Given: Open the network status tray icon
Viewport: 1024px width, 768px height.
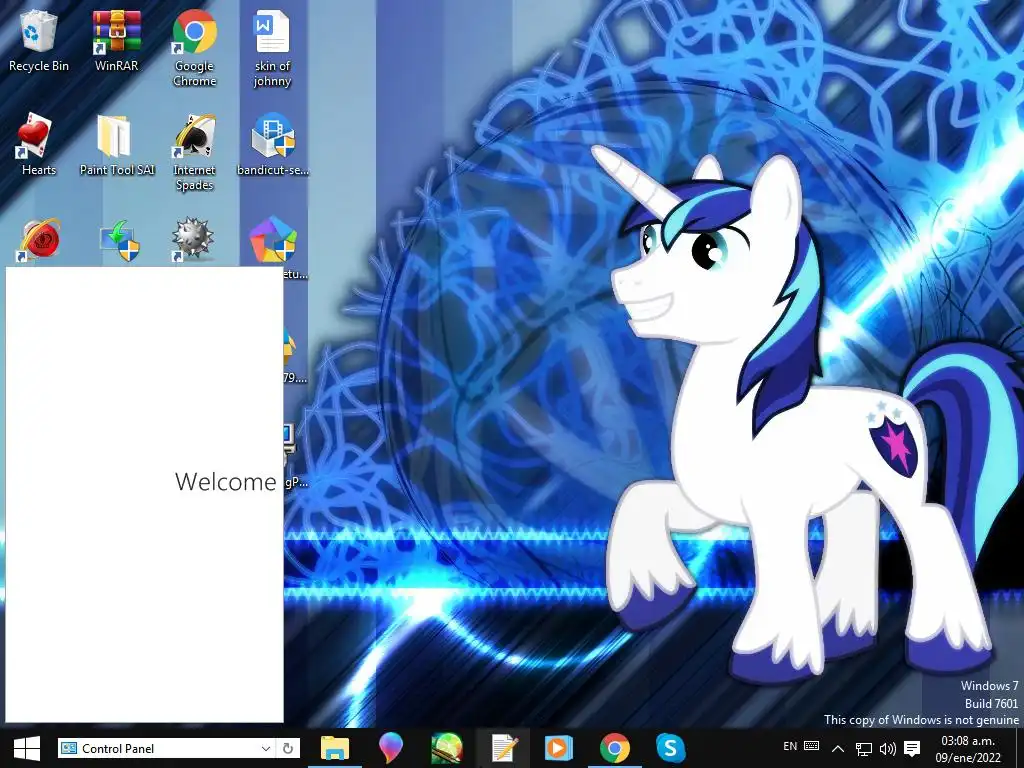Looking at the screenshot, I should [x=863, y=749].
